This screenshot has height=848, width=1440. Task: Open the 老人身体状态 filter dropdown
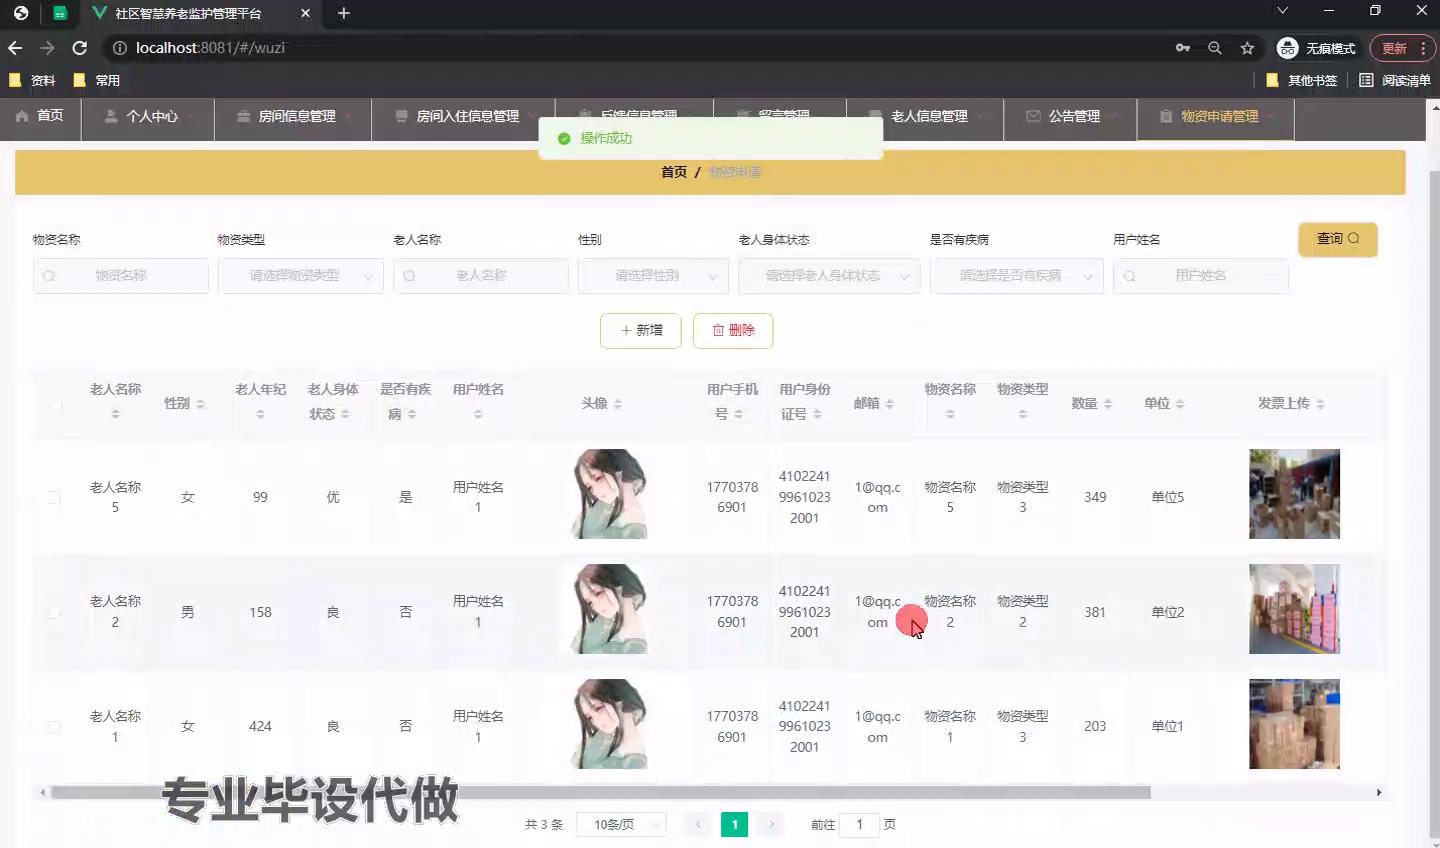[x=828, y=276]
